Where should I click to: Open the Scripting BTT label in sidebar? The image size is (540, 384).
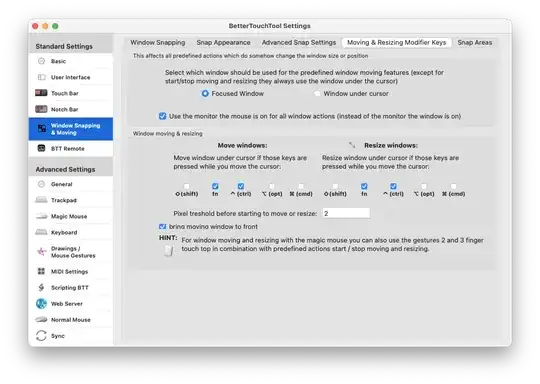tap(70, 288)
